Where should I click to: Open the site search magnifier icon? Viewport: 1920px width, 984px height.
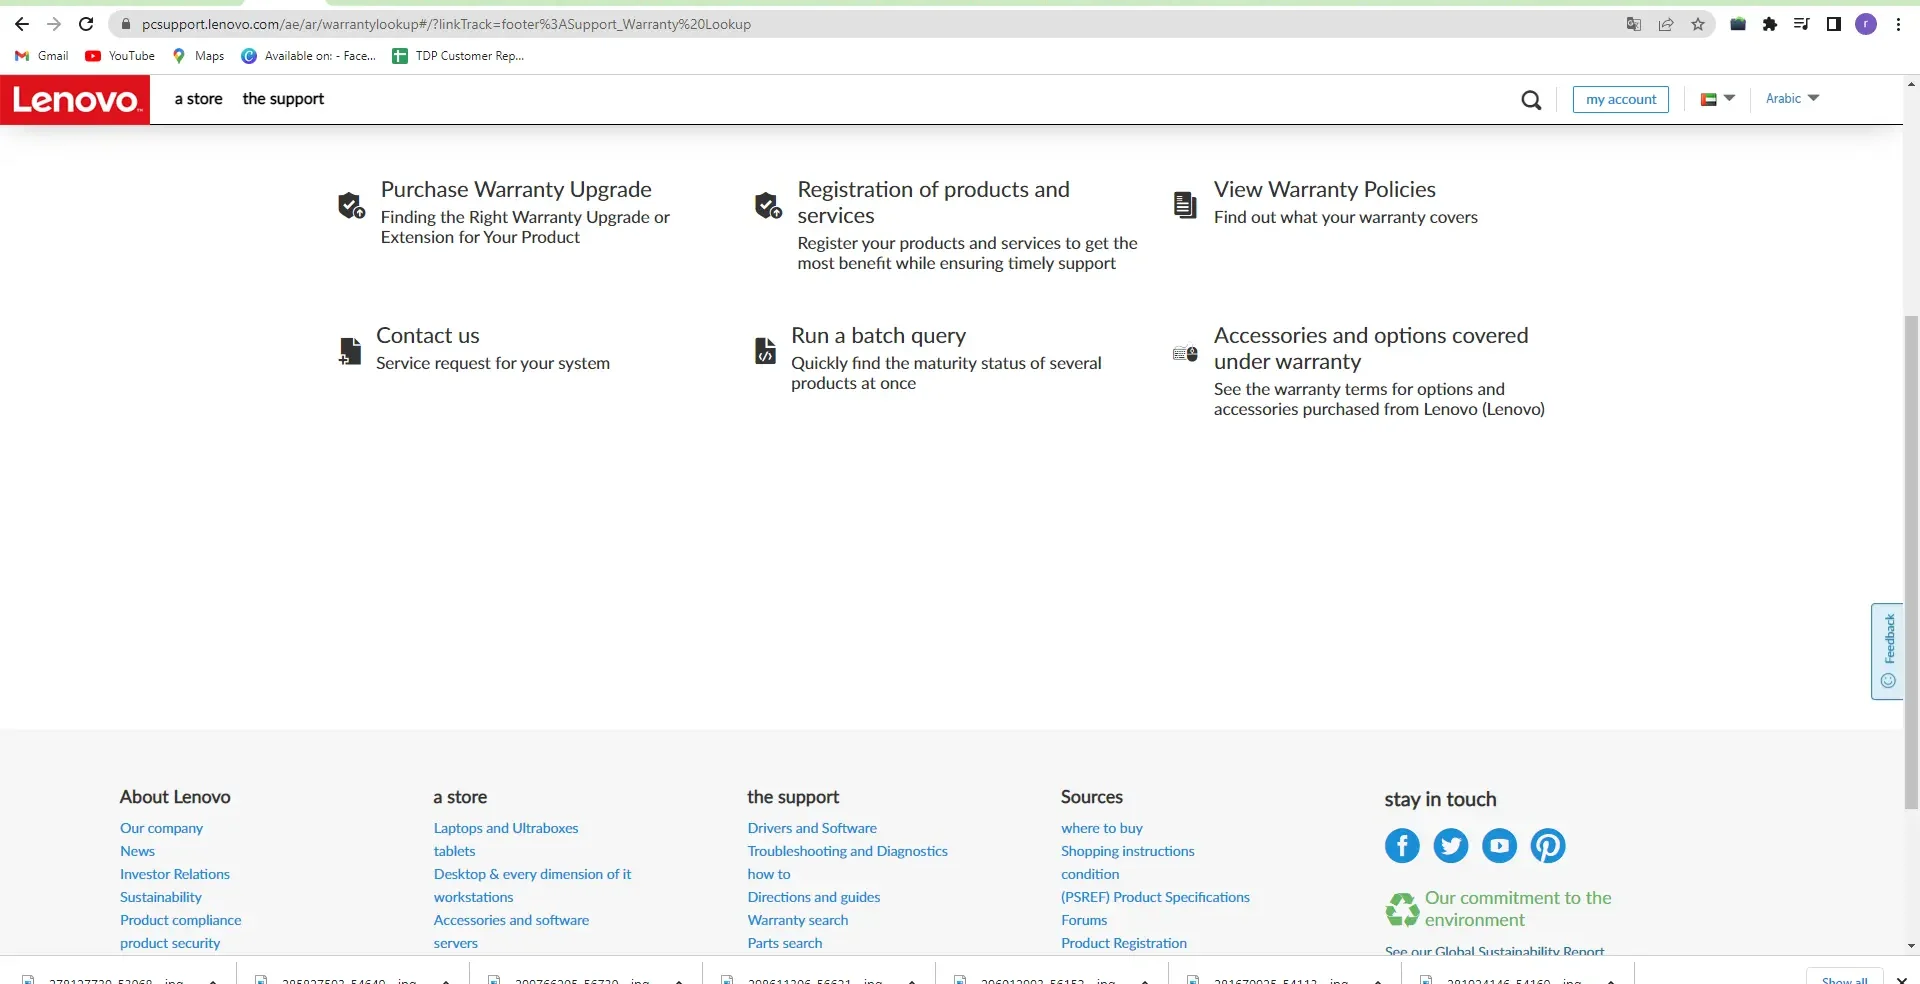tap(1530, 100)
